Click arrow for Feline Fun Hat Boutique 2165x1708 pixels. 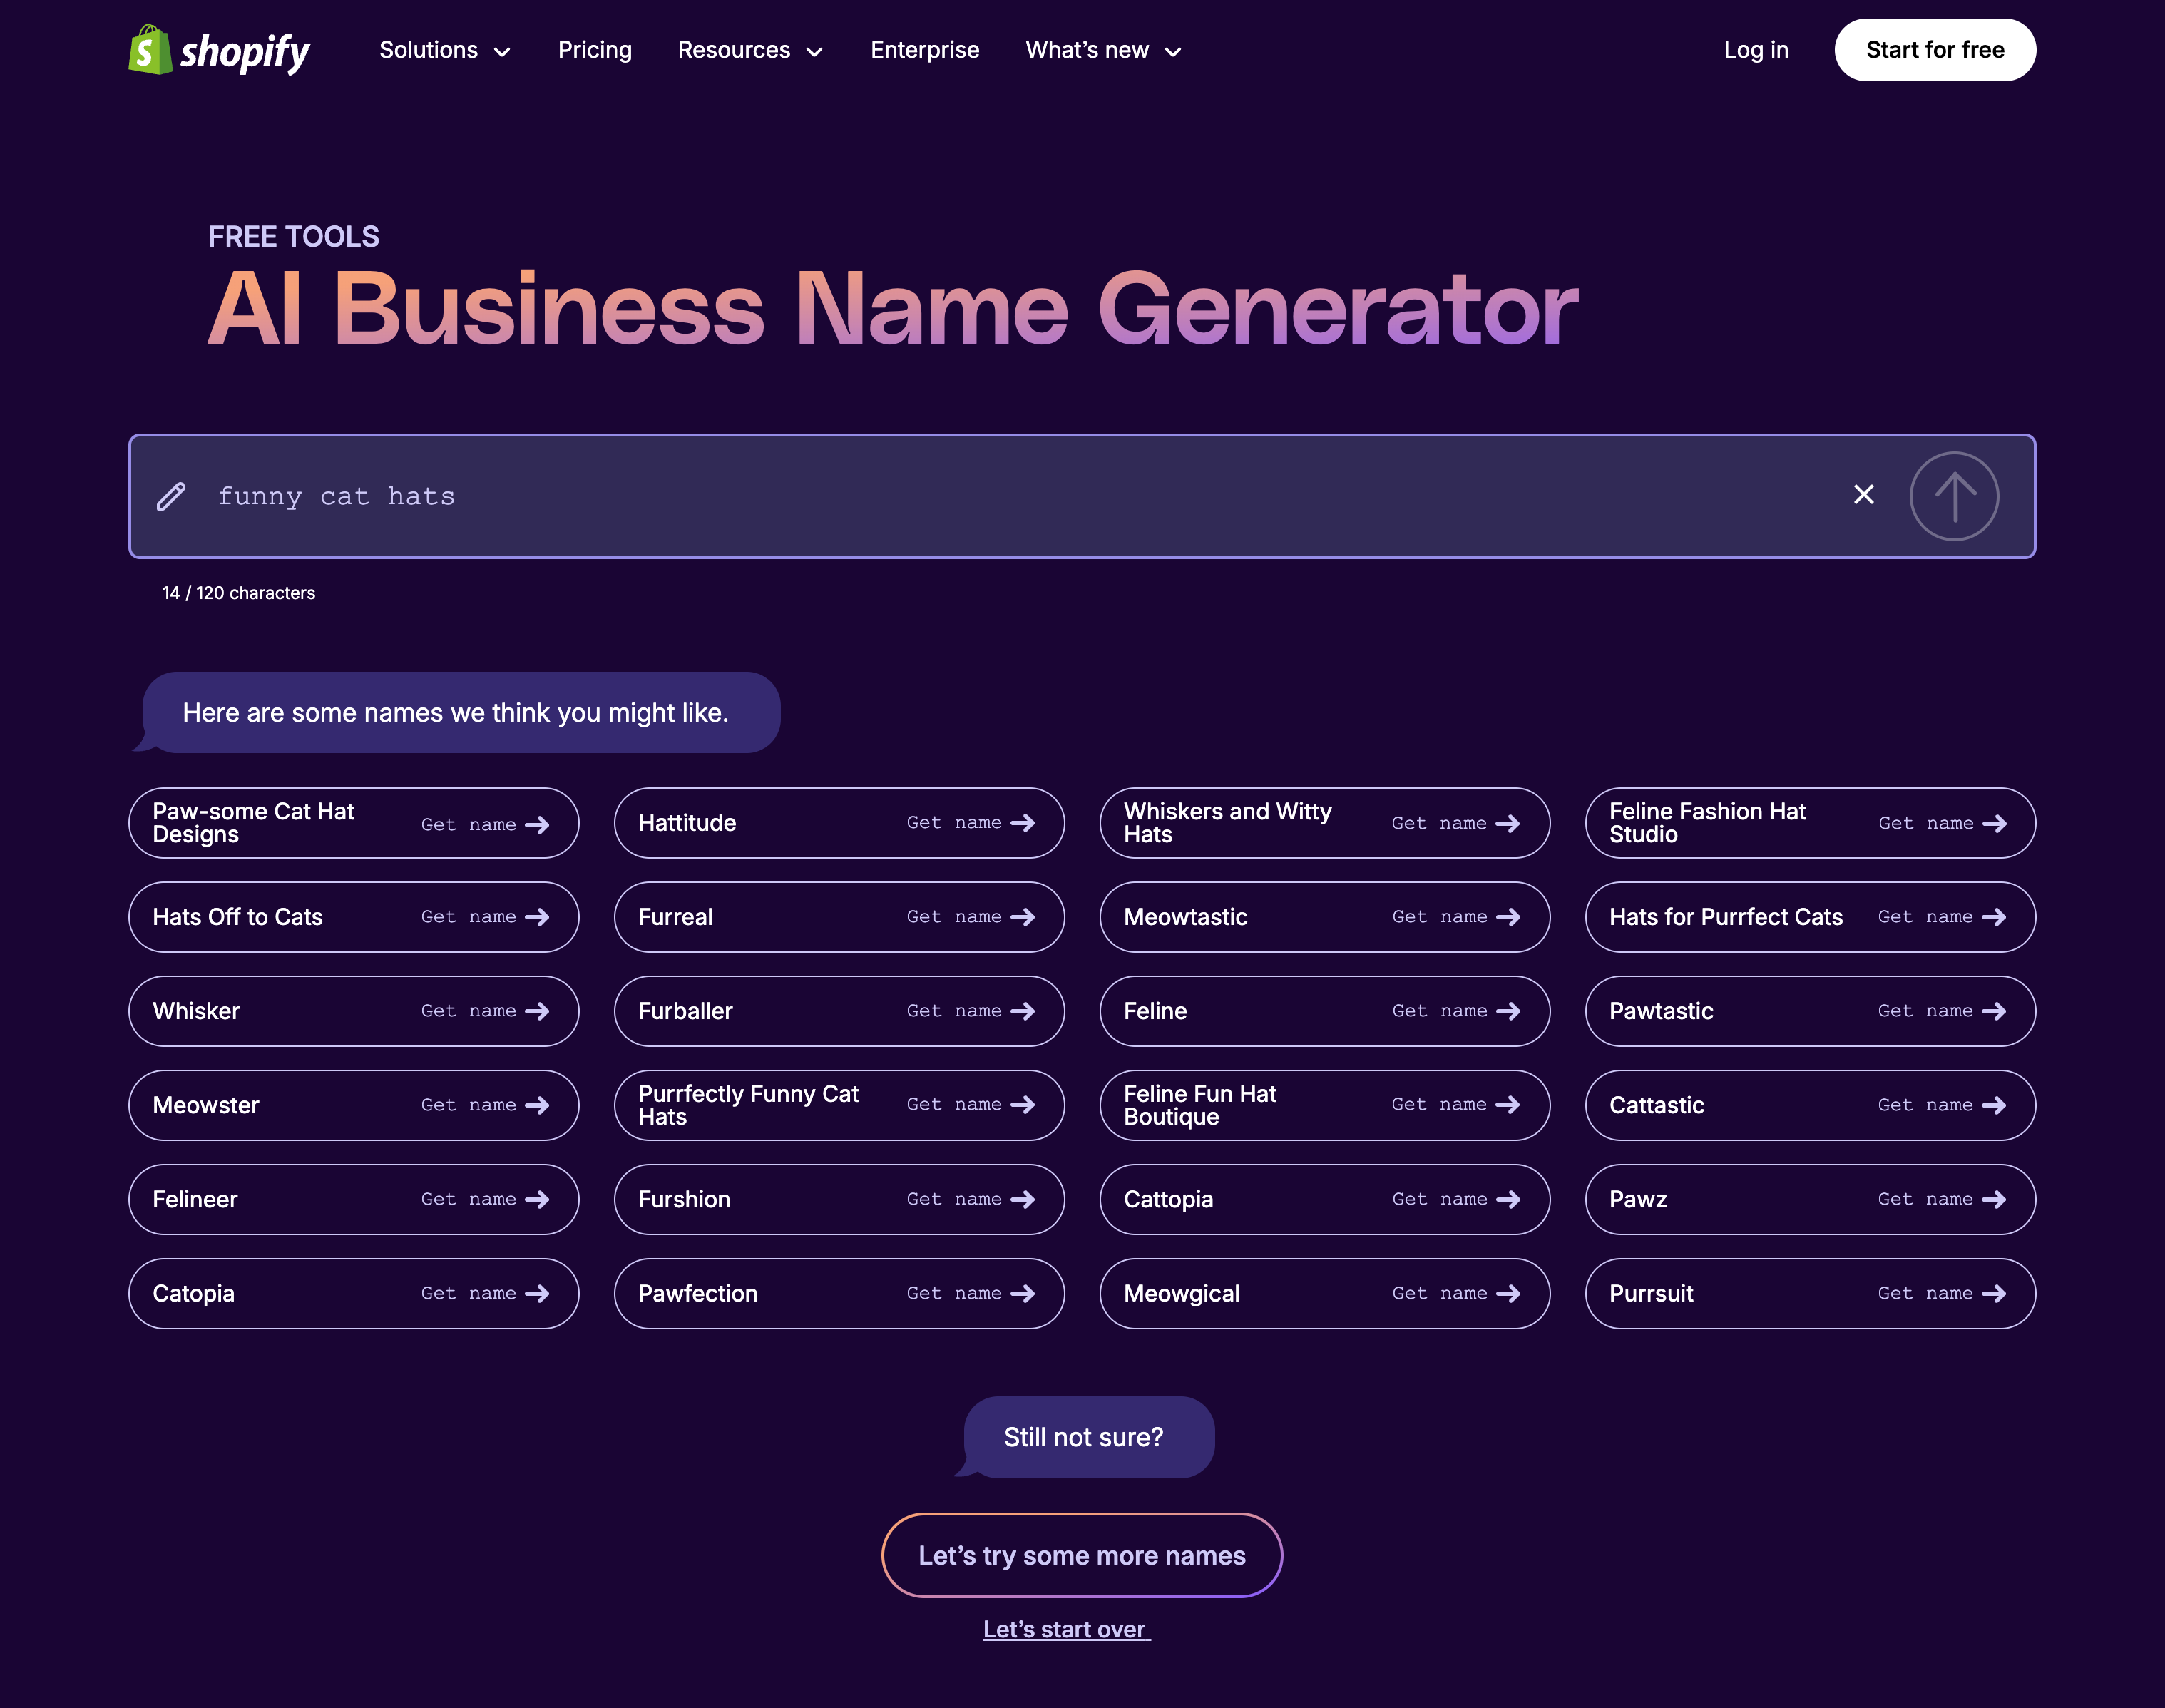[1507, 1105]
